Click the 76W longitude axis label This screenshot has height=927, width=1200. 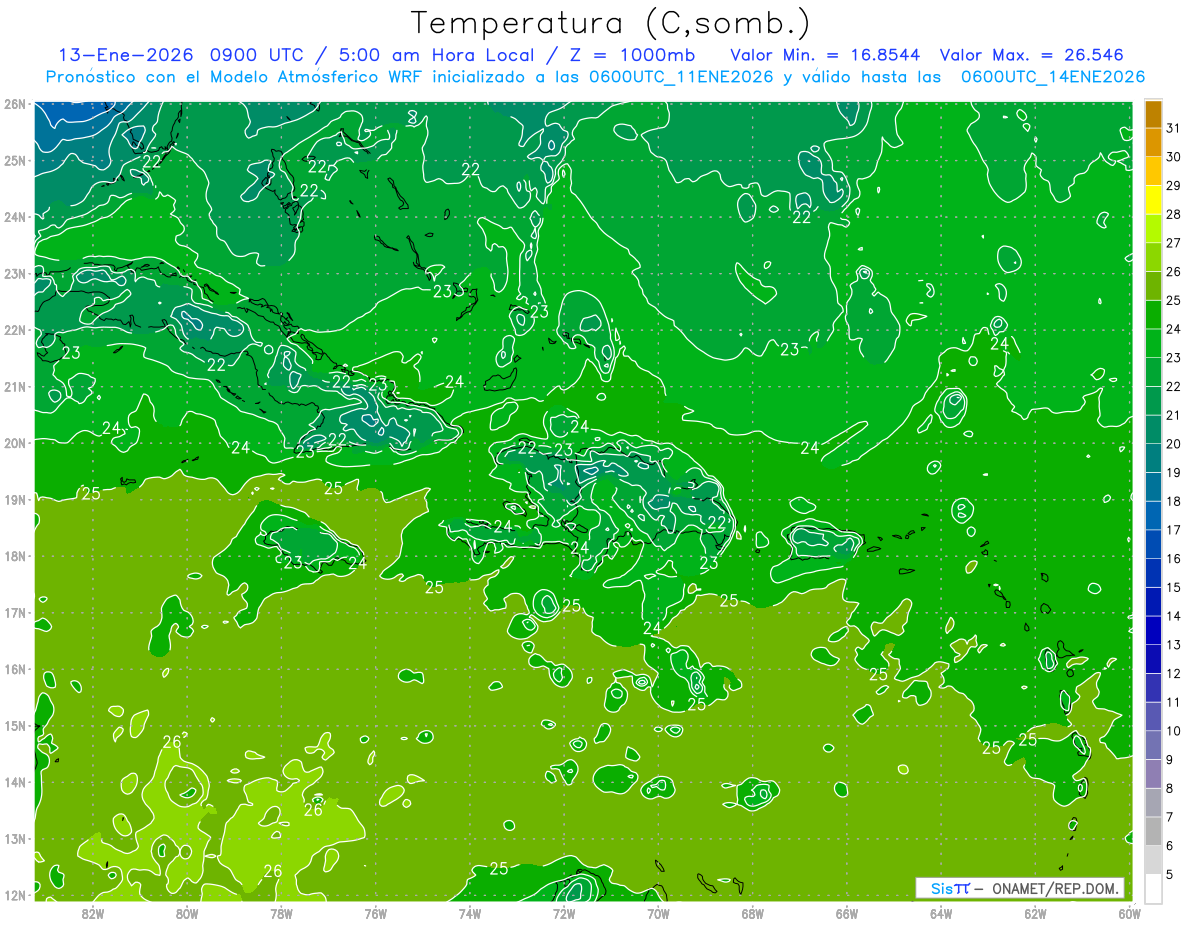(x=375, y=912)
